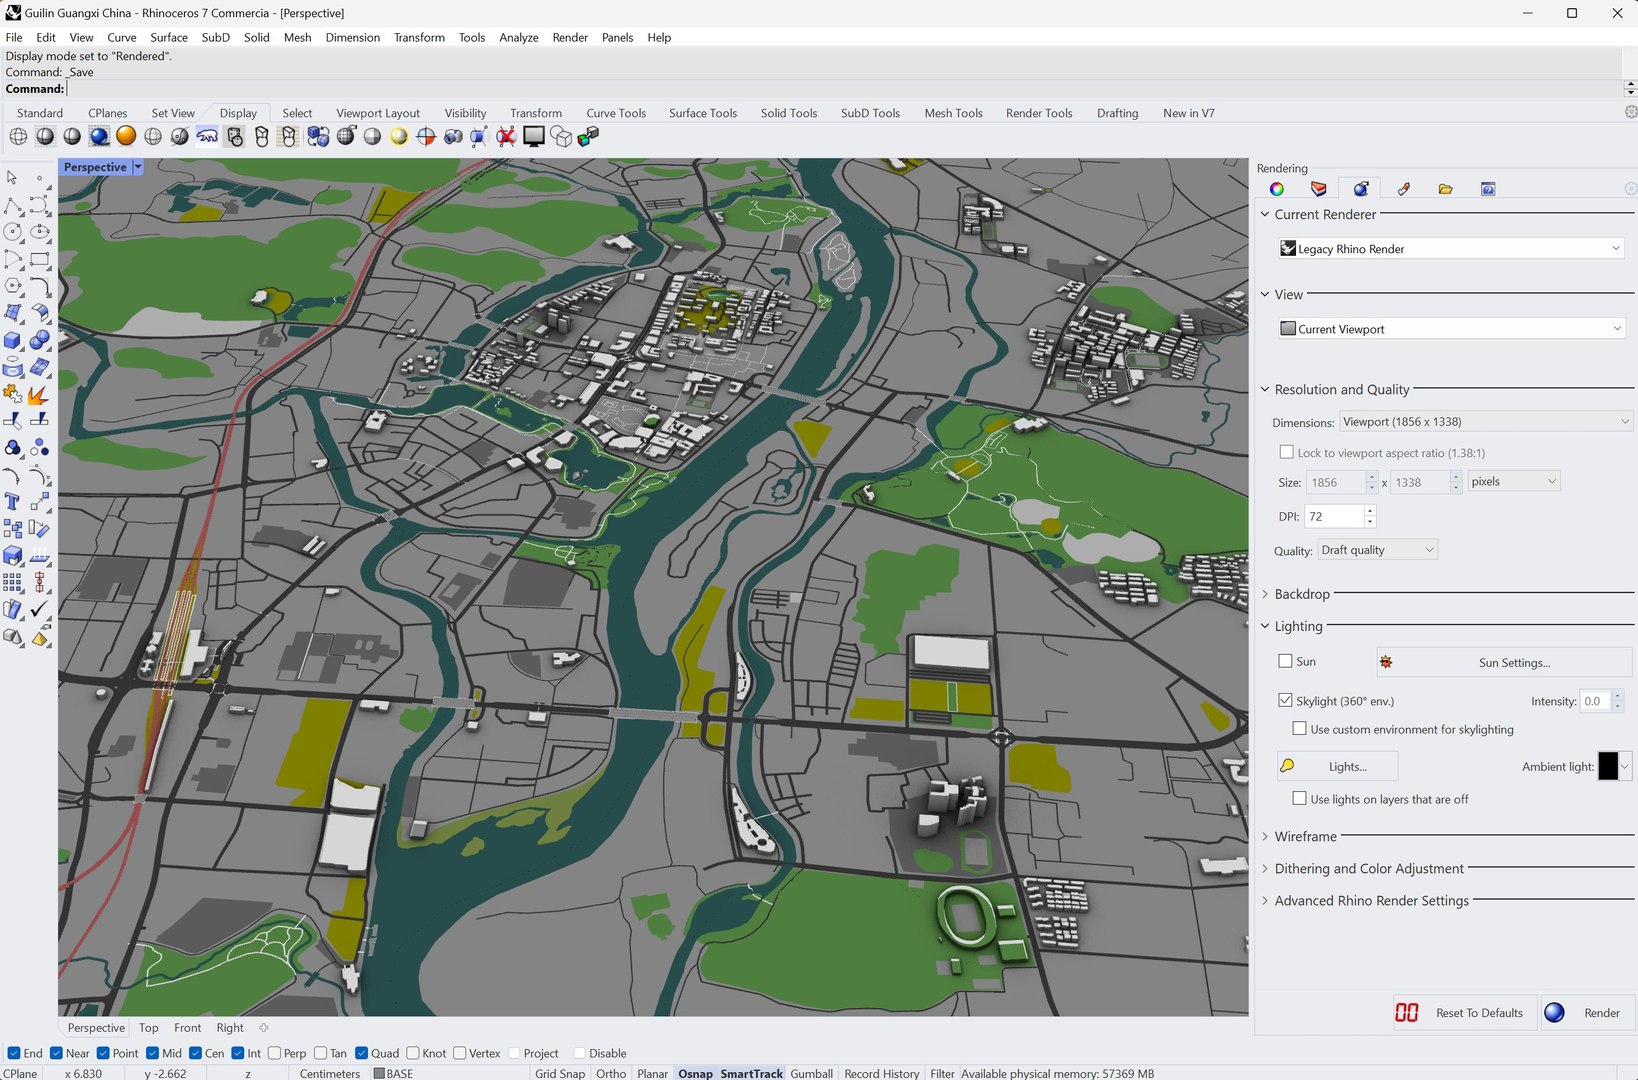
Task: Select the Ellipse tool in sidebar
Action: tap(40, 232)
